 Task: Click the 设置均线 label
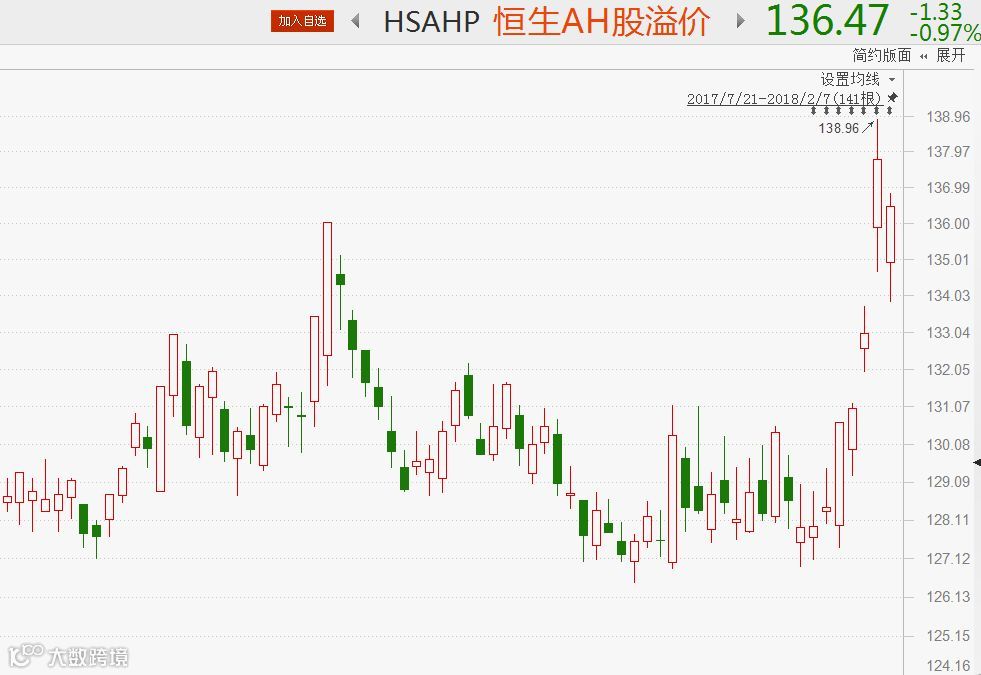click(x=850, y=79)
